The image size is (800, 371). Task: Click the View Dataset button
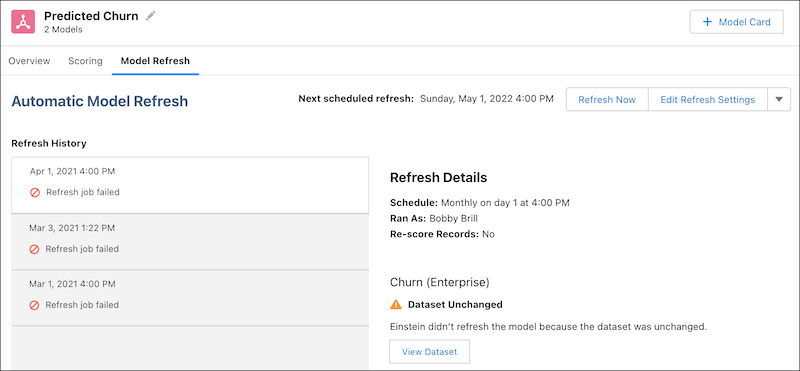429,352
